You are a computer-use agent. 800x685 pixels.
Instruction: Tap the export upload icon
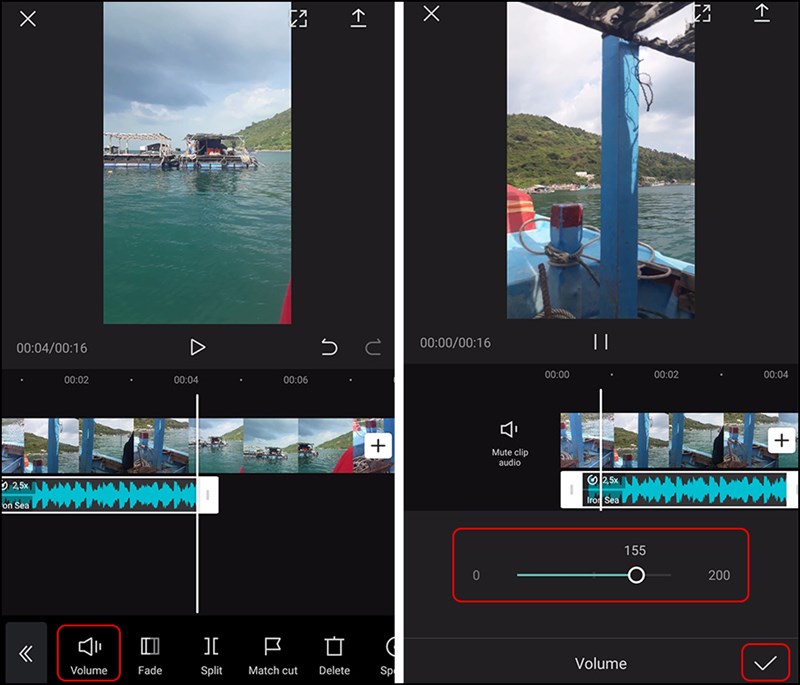(360, 20)
